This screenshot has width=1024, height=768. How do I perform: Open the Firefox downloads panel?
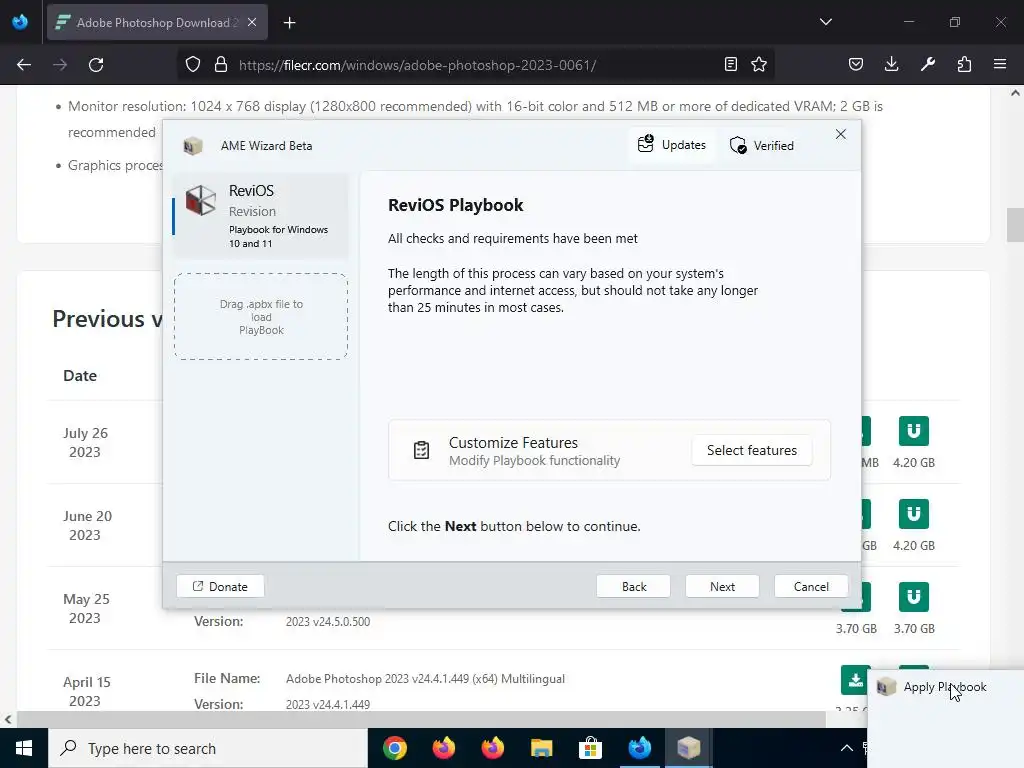pyautogui.click(x=891, y=65)
